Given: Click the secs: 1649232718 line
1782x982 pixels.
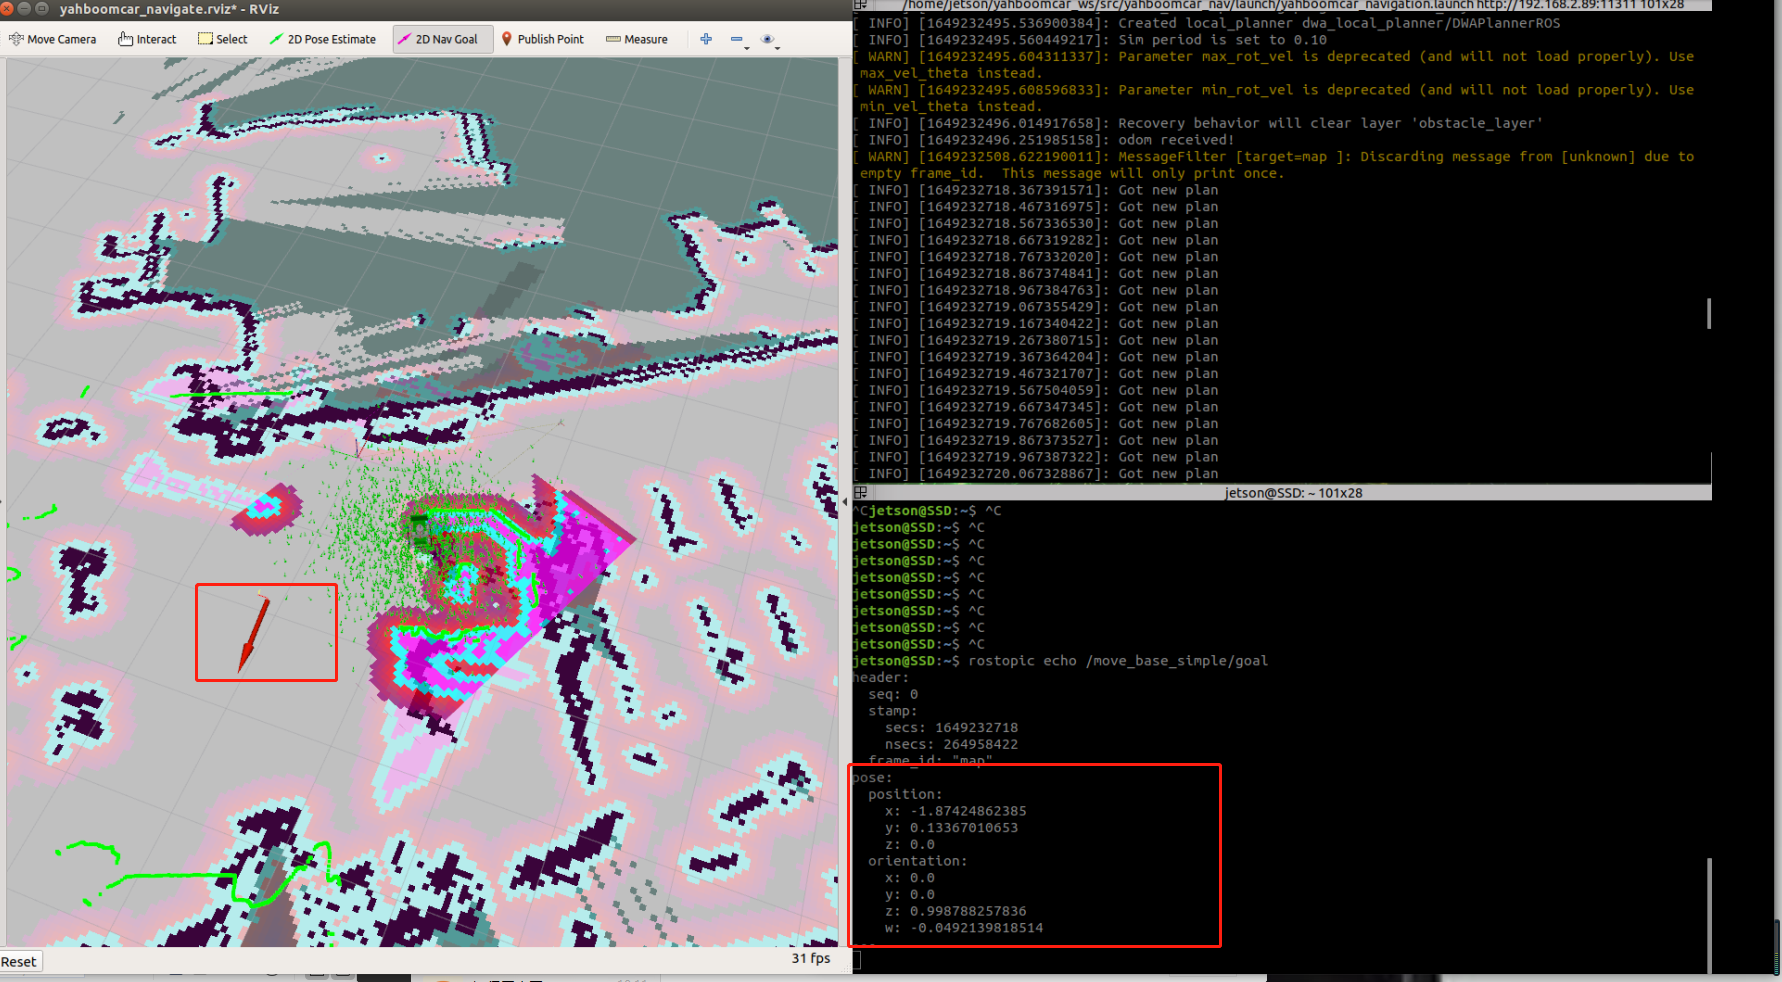Looking at the screenshot, I should 951,728.
